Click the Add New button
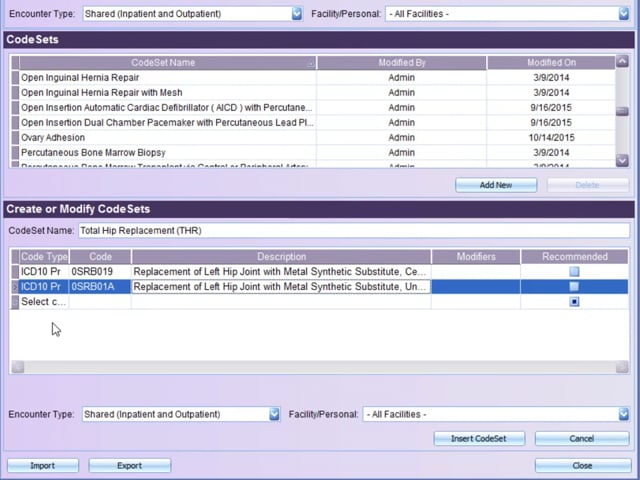 click(496, 185)
